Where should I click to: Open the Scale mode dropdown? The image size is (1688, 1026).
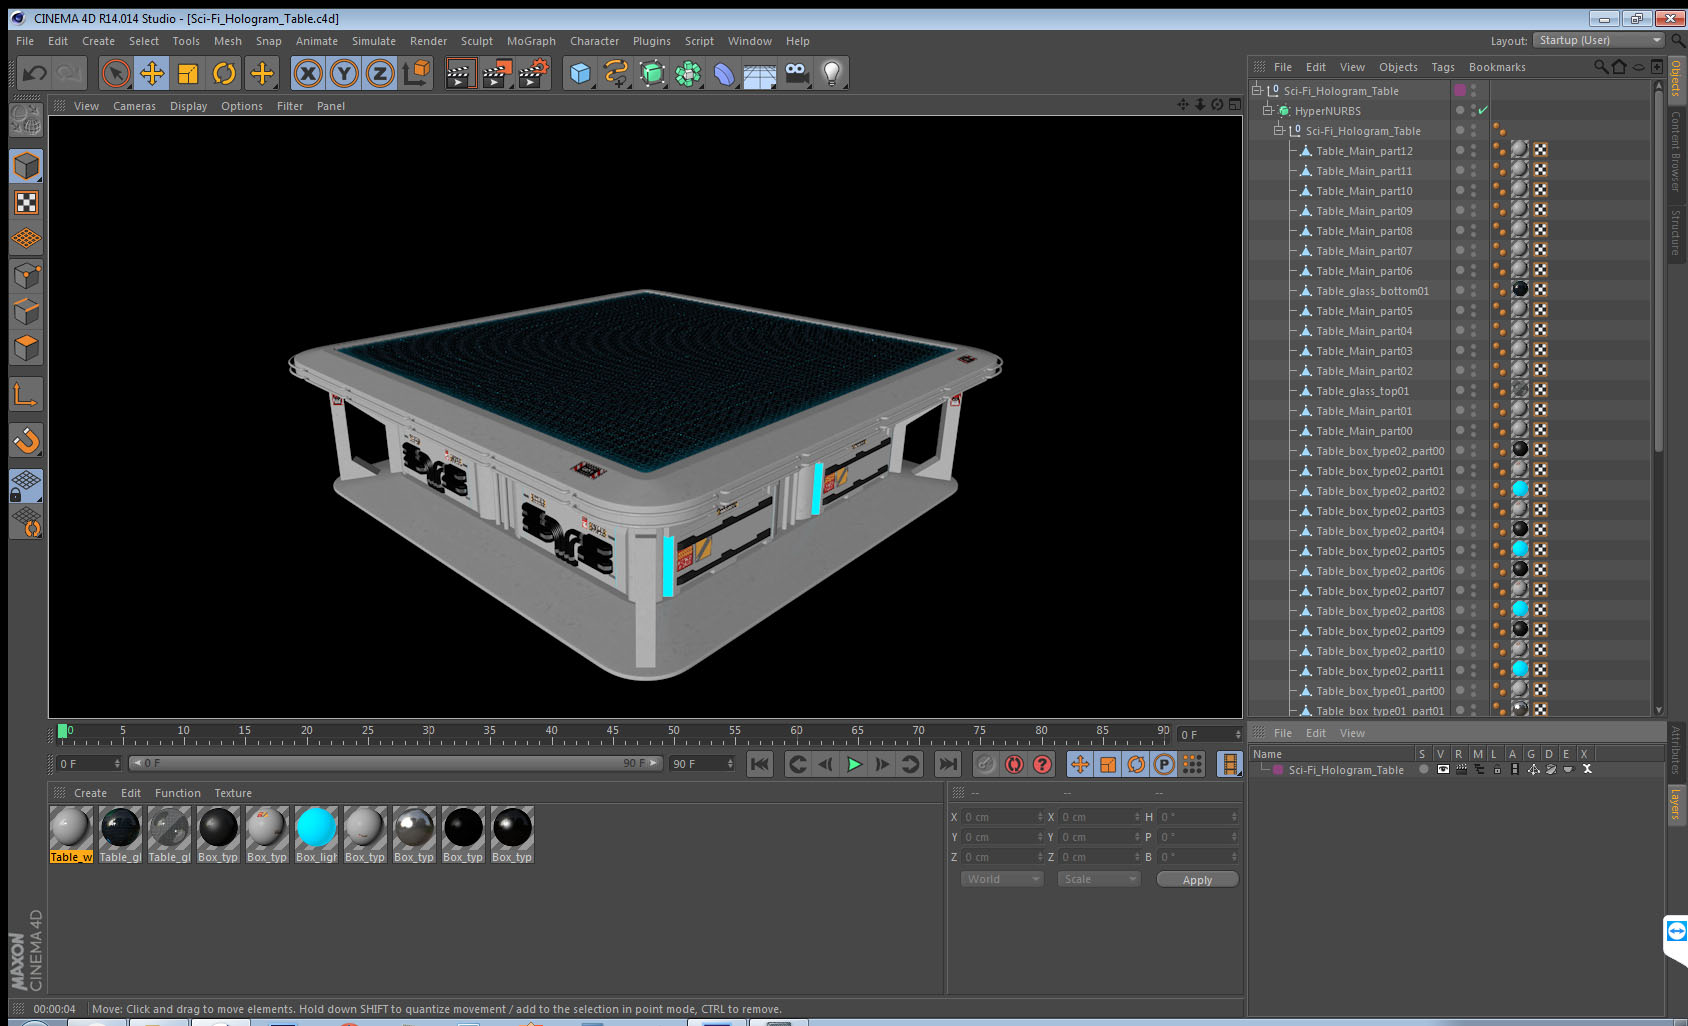[1099, 879]
